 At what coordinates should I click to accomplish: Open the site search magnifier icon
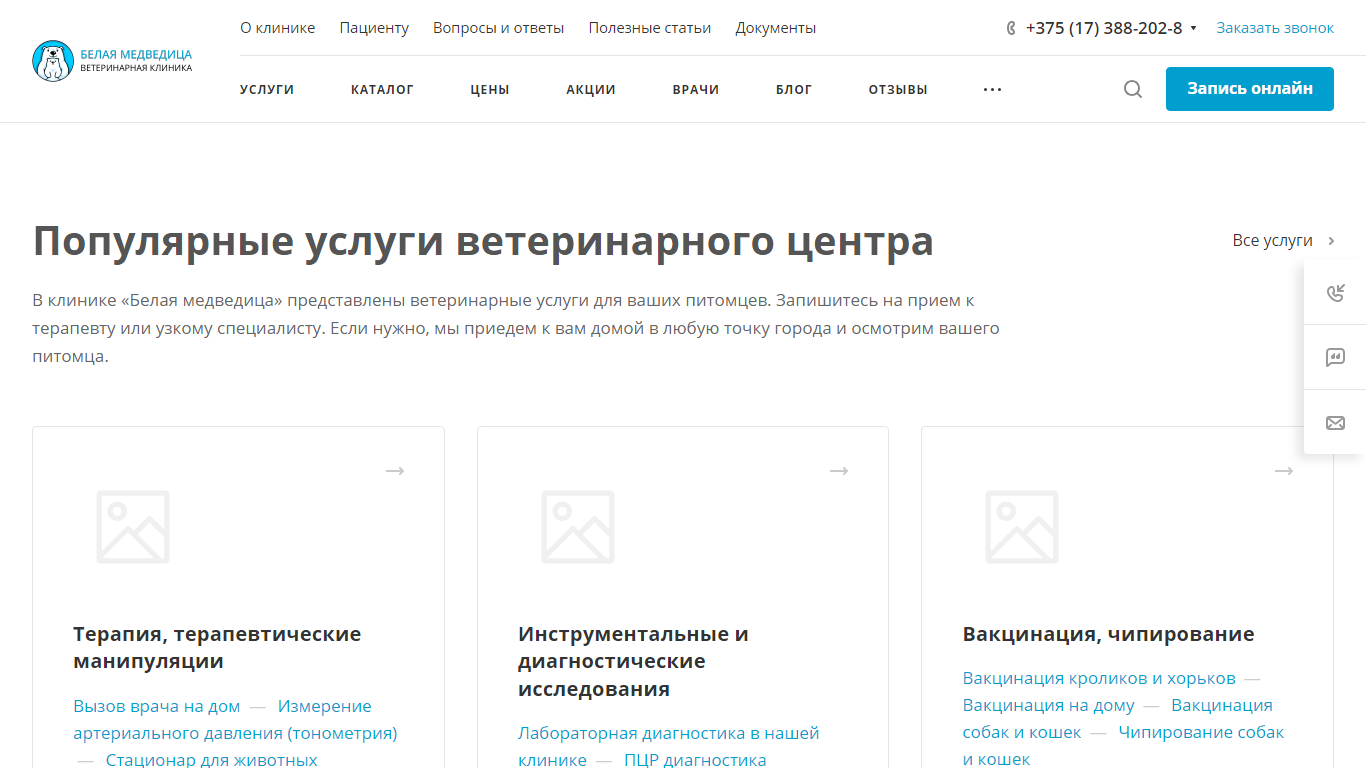click(x=1133, y=89)
